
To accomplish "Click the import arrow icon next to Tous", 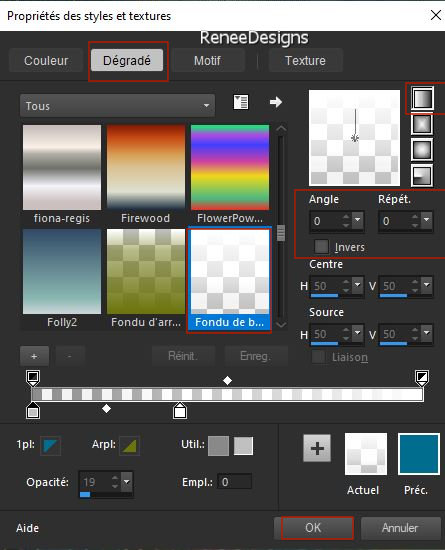I will click(276, 102).
